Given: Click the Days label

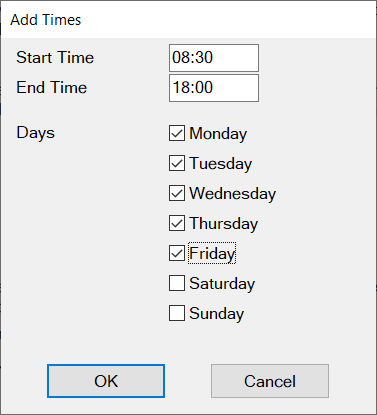Looking at the screenshot, I should (35, 133).
